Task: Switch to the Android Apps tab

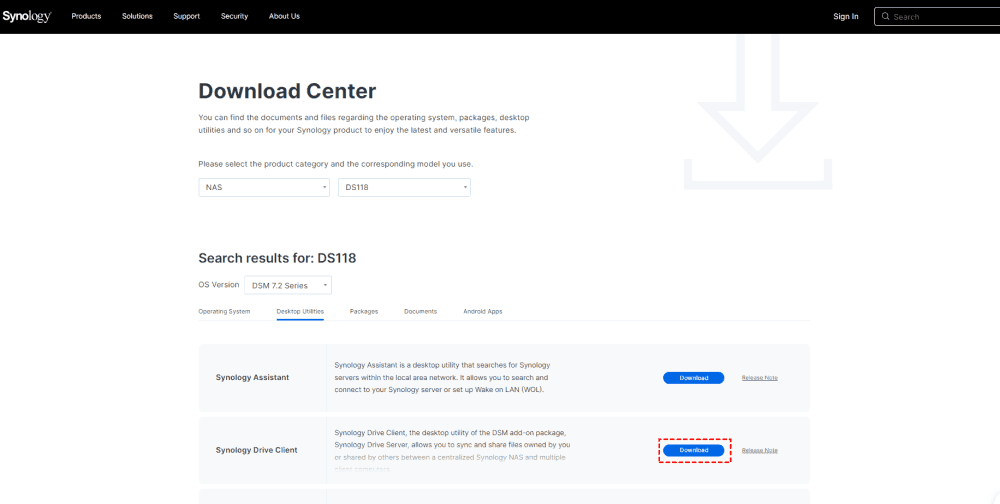Action: point(483,311)
